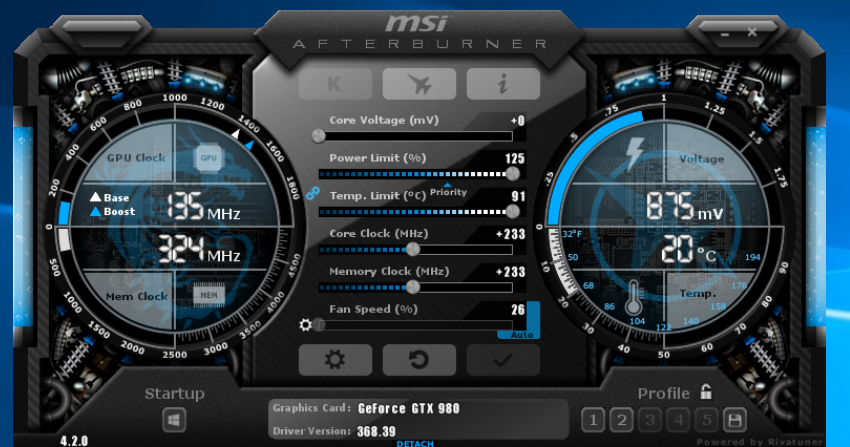Click the Temp. Limit slider handle
The image size is (850, 447).
(x=512, y=211)
